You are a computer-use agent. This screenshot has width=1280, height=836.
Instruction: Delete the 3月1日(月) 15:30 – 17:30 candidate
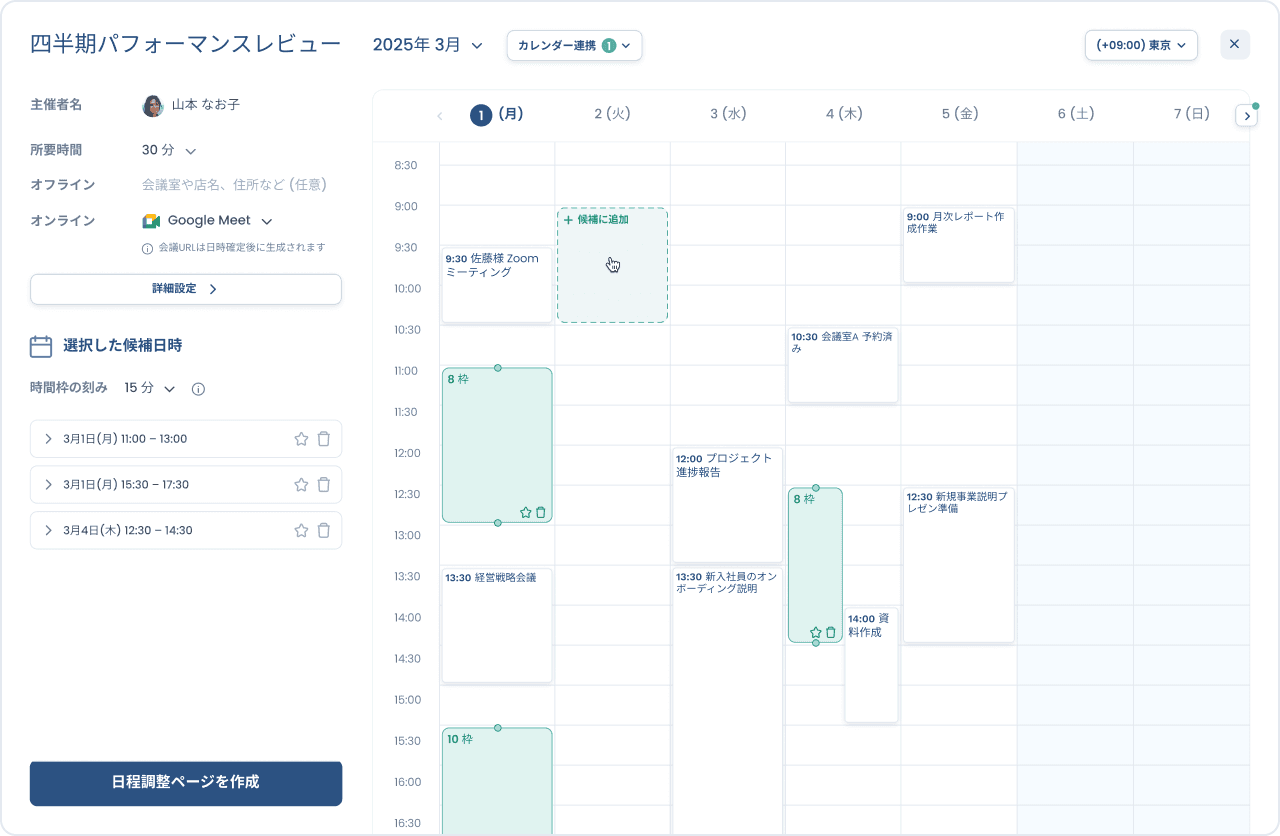(324, 485)
